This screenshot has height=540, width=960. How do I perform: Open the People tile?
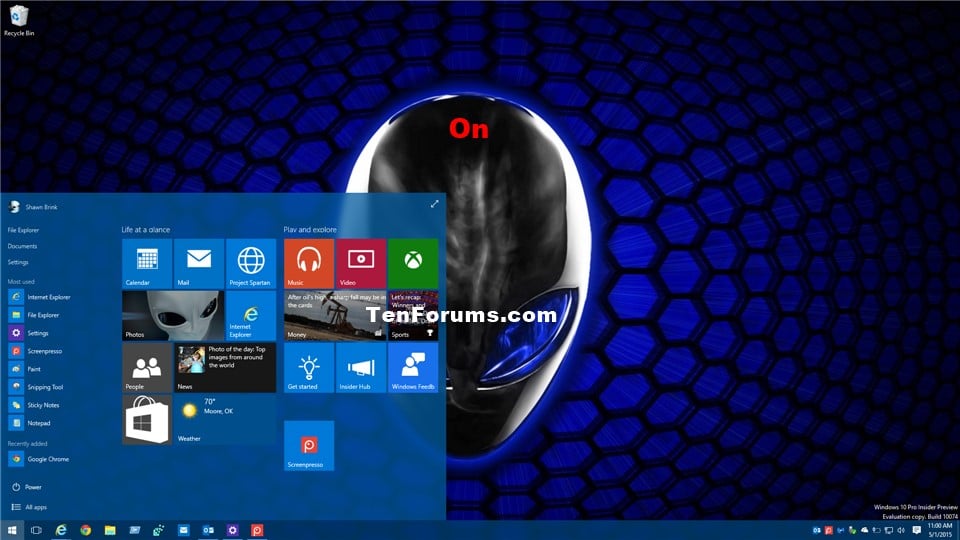click(147, 367)
